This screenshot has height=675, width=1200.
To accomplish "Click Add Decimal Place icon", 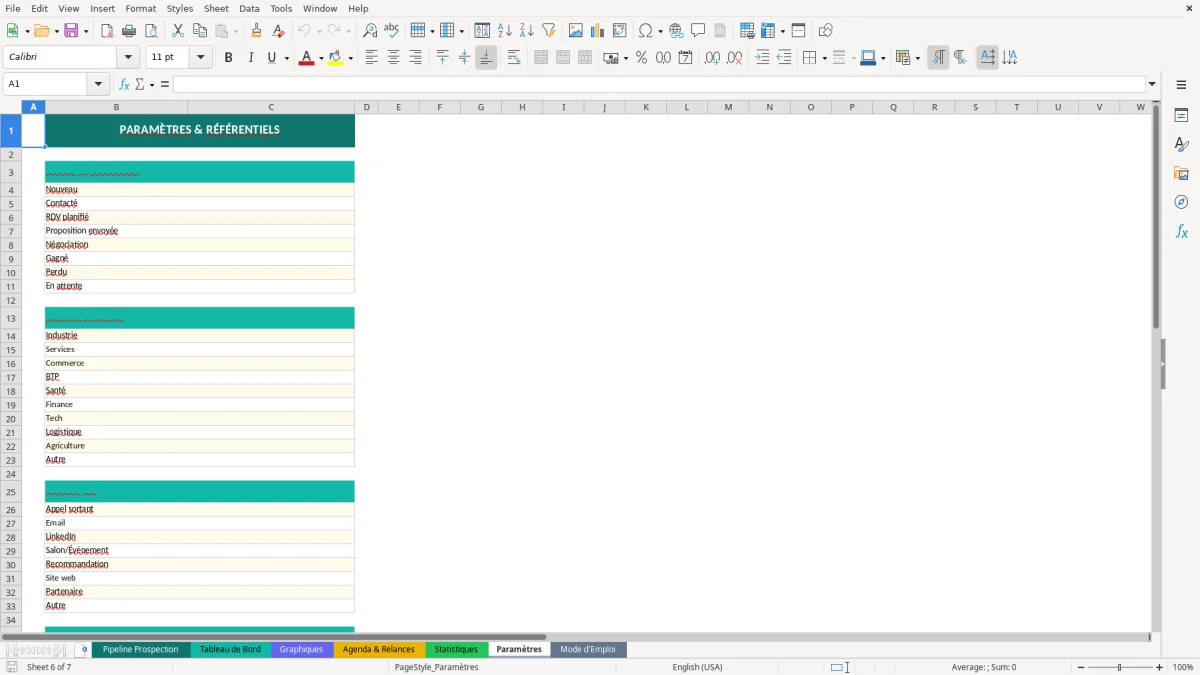I will click(712, 58).
